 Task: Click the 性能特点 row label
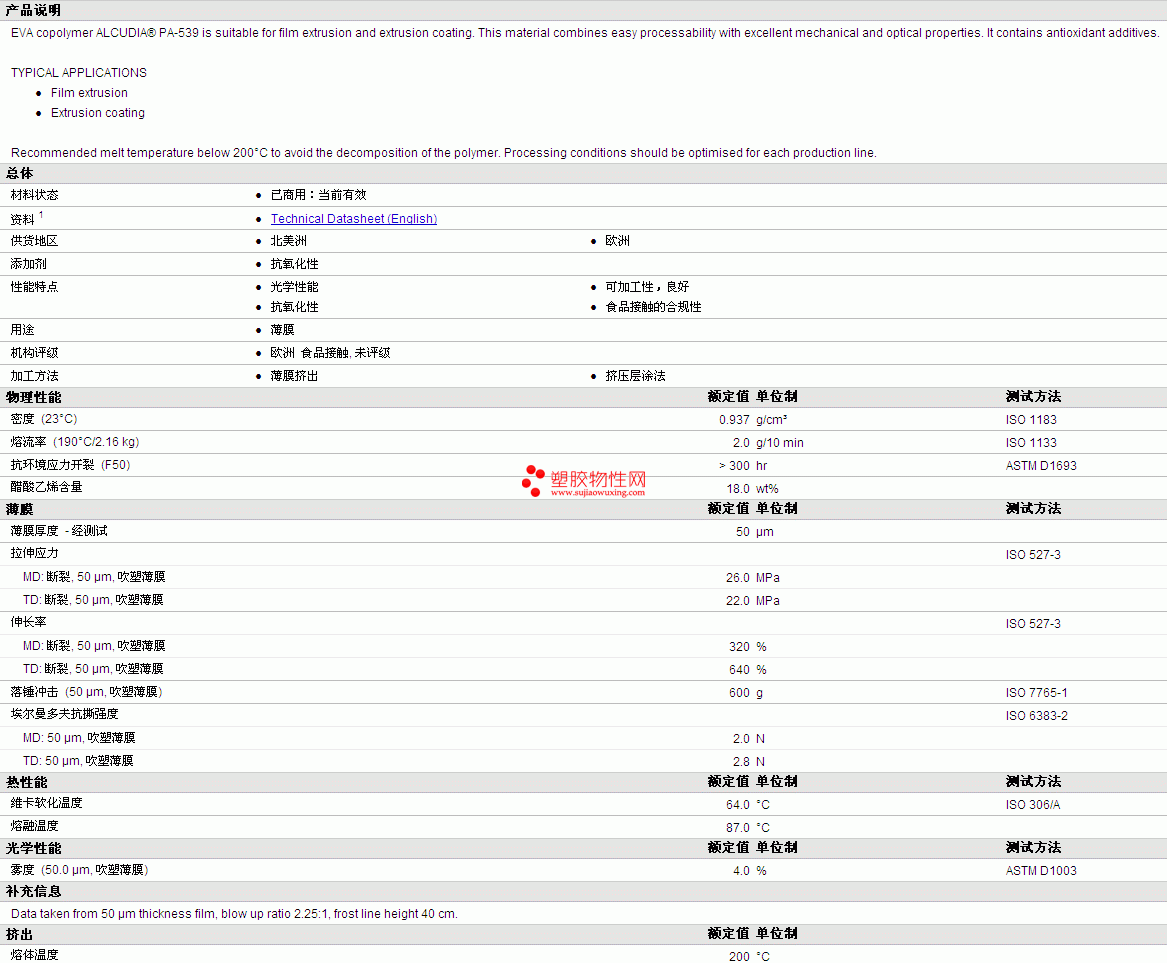tap(34, 287)
